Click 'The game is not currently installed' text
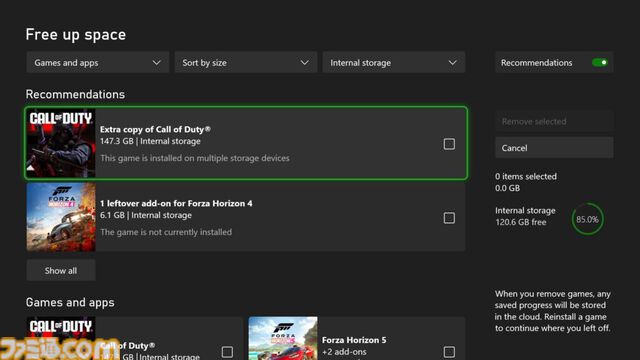Screen dimensions: 640x360 [166, 232]
